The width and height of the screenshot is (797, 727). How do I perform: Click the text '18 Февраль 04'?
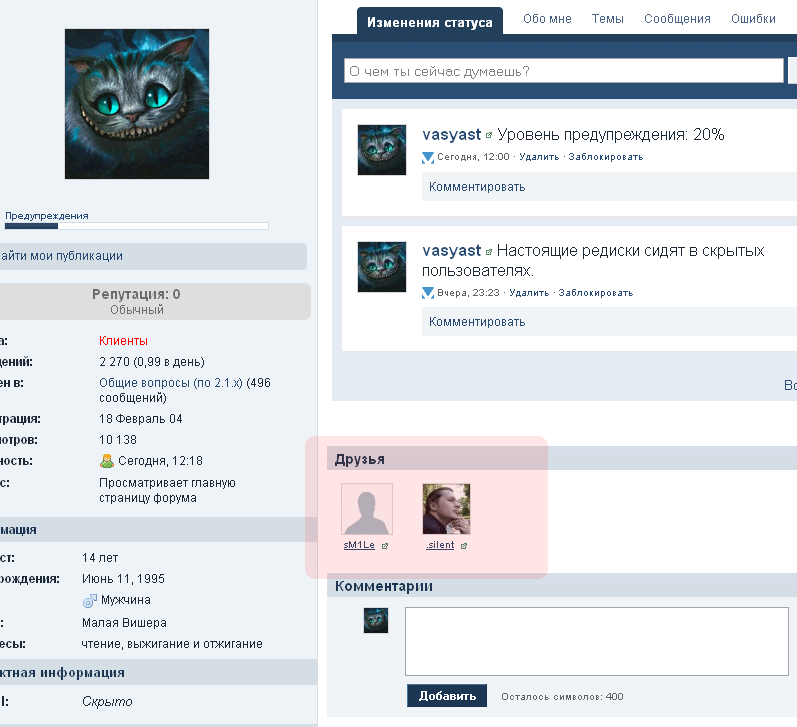141,419
